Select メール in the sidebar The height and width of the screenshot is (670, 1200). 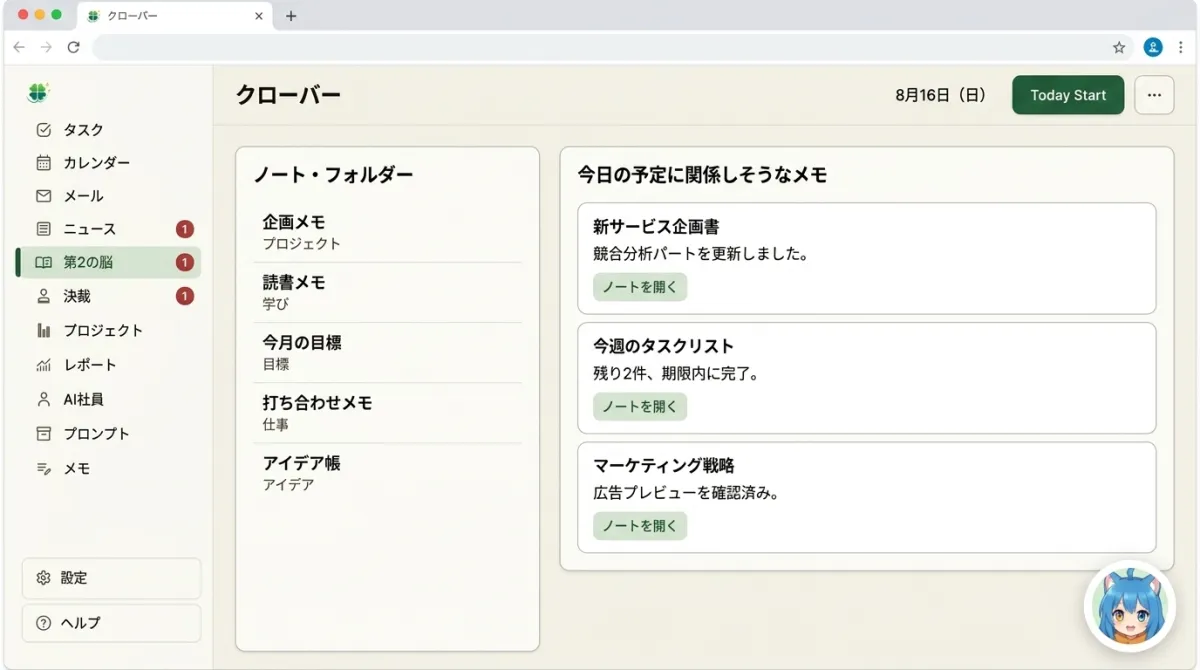(x=108, y=196)
